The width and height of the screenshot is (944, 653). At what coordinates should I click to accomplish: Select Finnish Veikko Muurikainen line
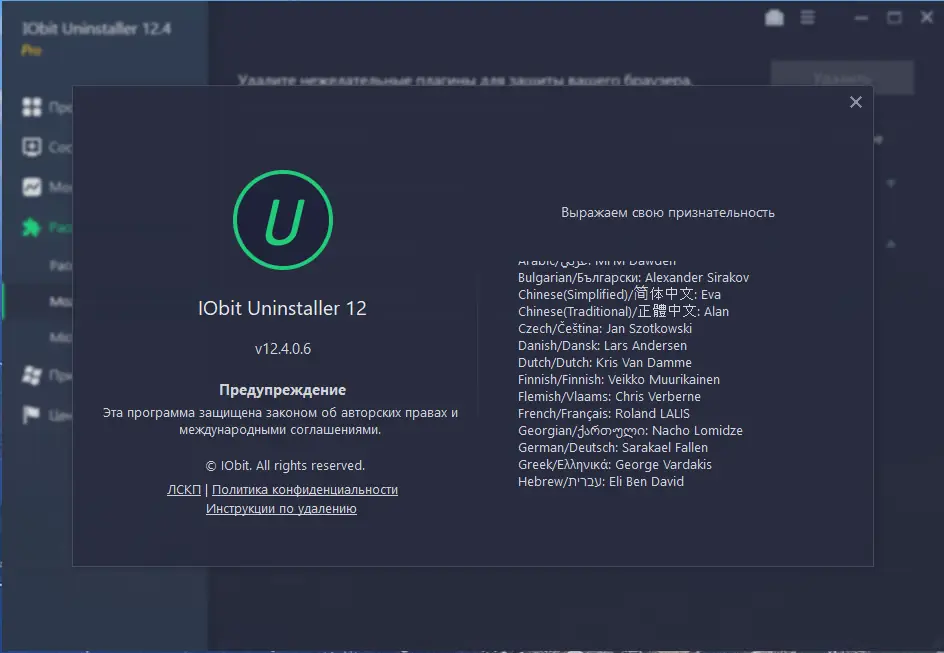point(618,380)
